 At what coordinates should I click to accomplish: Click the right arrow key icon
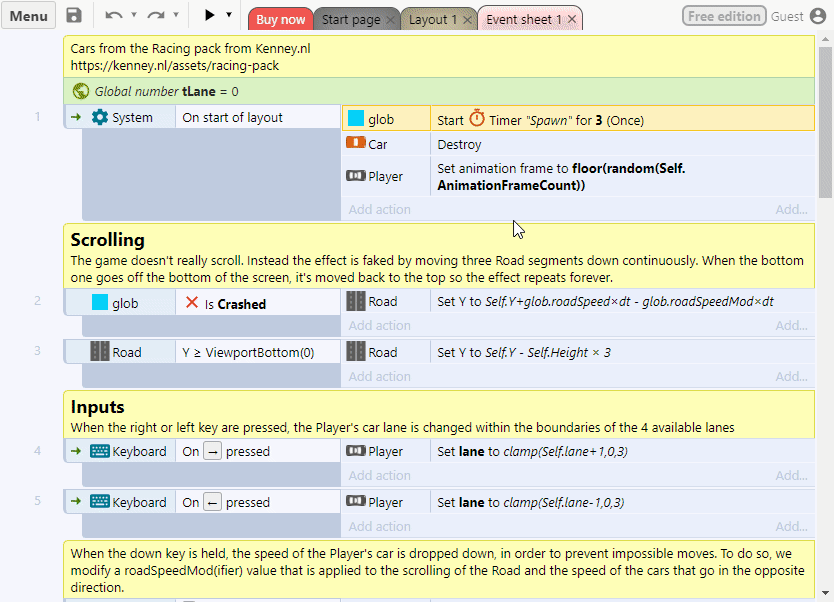pyautogui.click(x=212, y=452)
